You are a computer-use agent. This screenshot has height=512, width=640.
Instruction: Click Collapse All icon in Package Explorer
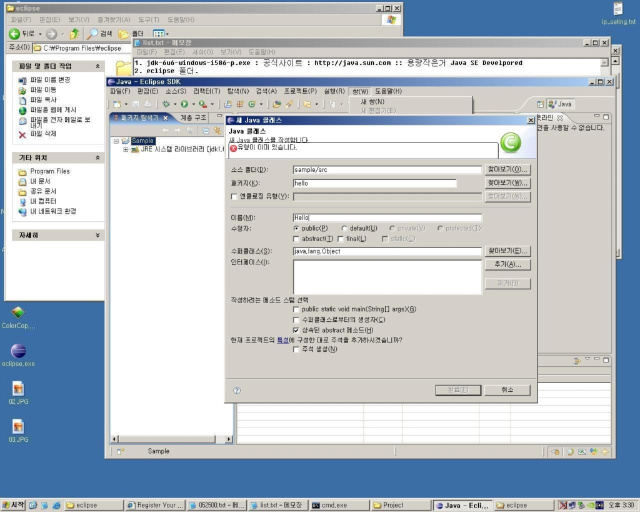coord(206,130)
